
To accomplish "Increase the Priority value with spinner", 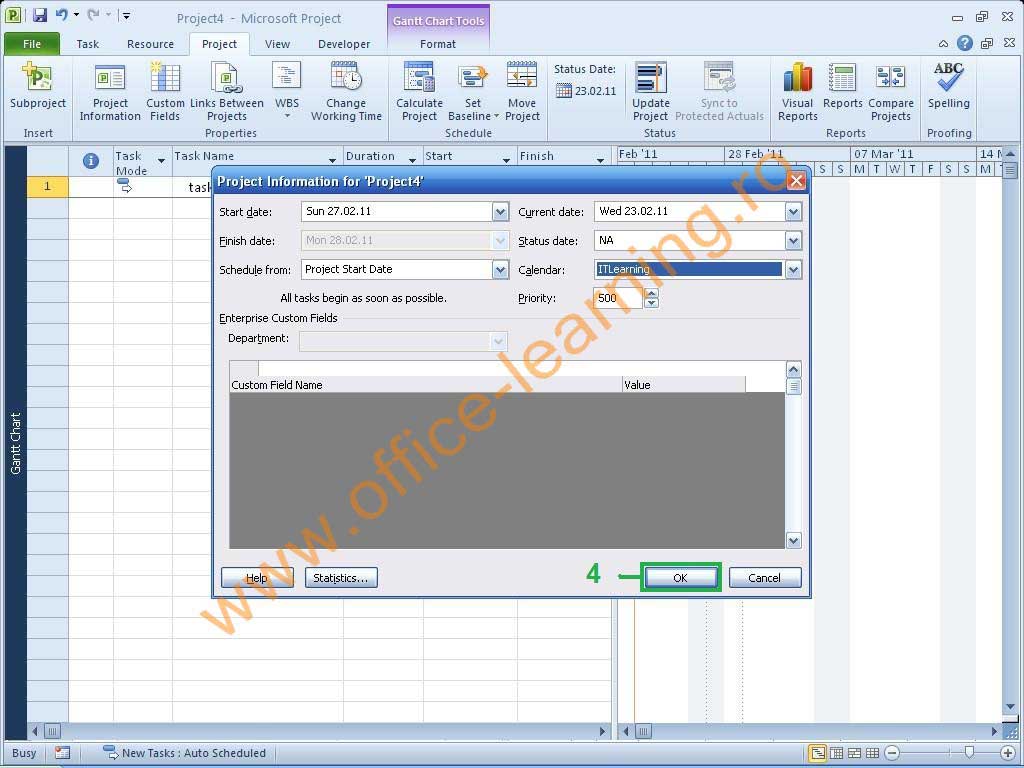I will (x=651, y=293).
